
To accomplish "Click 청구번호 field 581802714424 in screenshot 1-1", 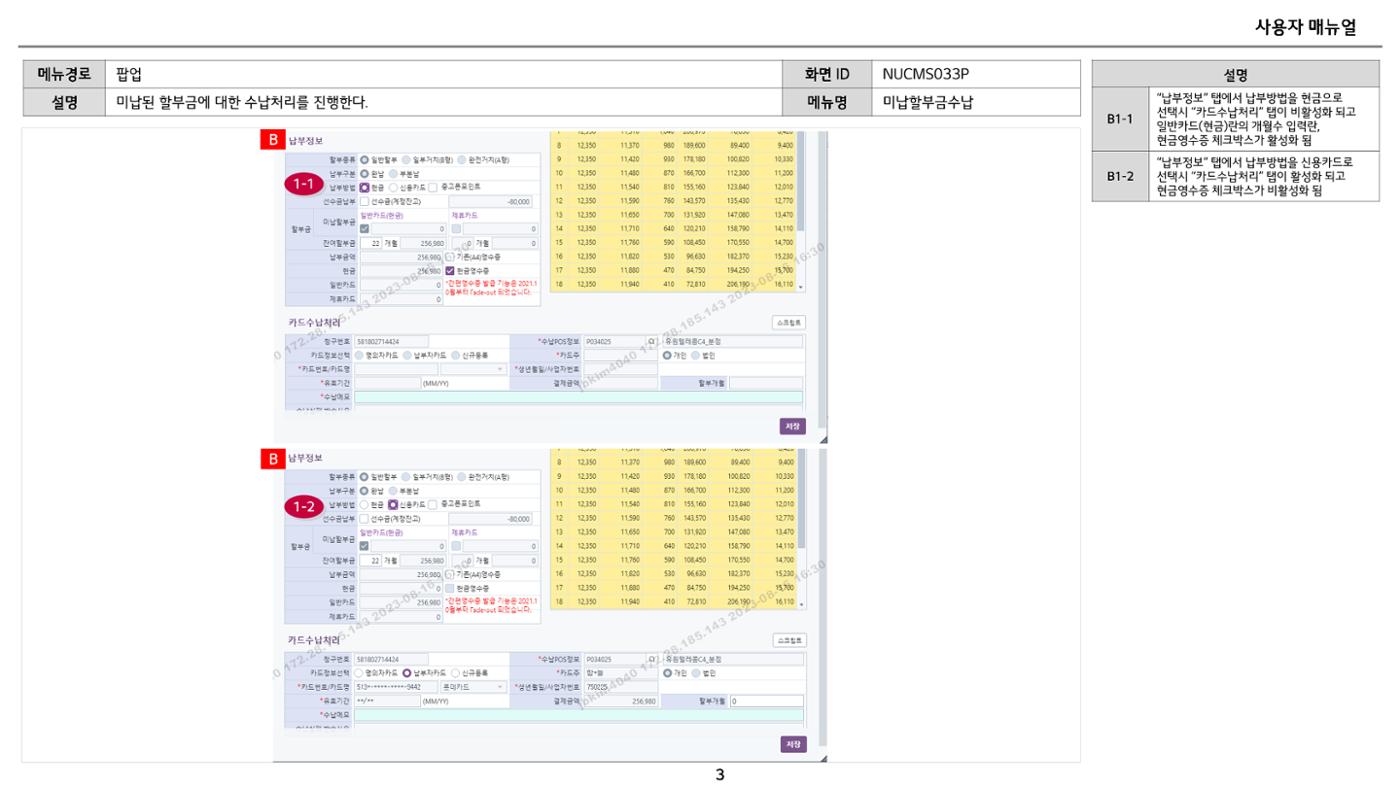I will pos(391,341).
